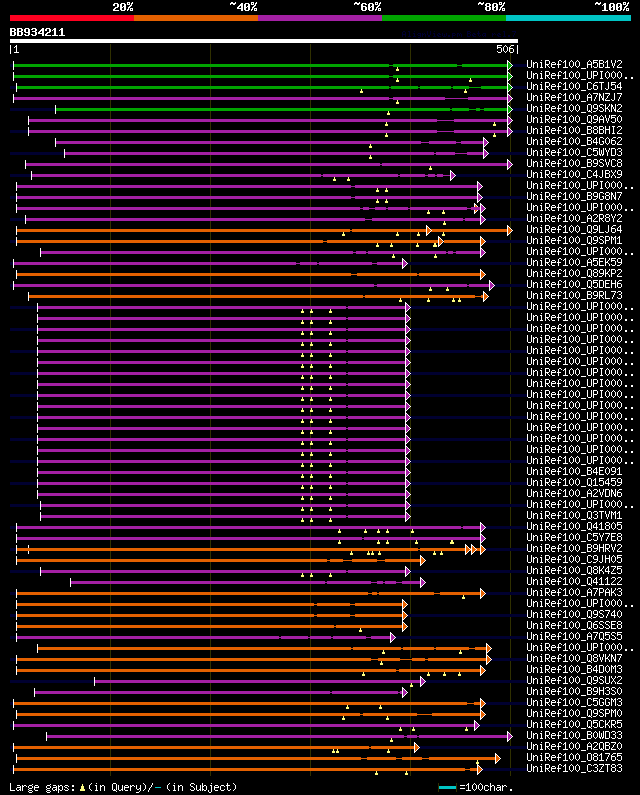Select the white BB934211 query sequence bar
This screenshot has height=795, width=640.
(264, 41)
